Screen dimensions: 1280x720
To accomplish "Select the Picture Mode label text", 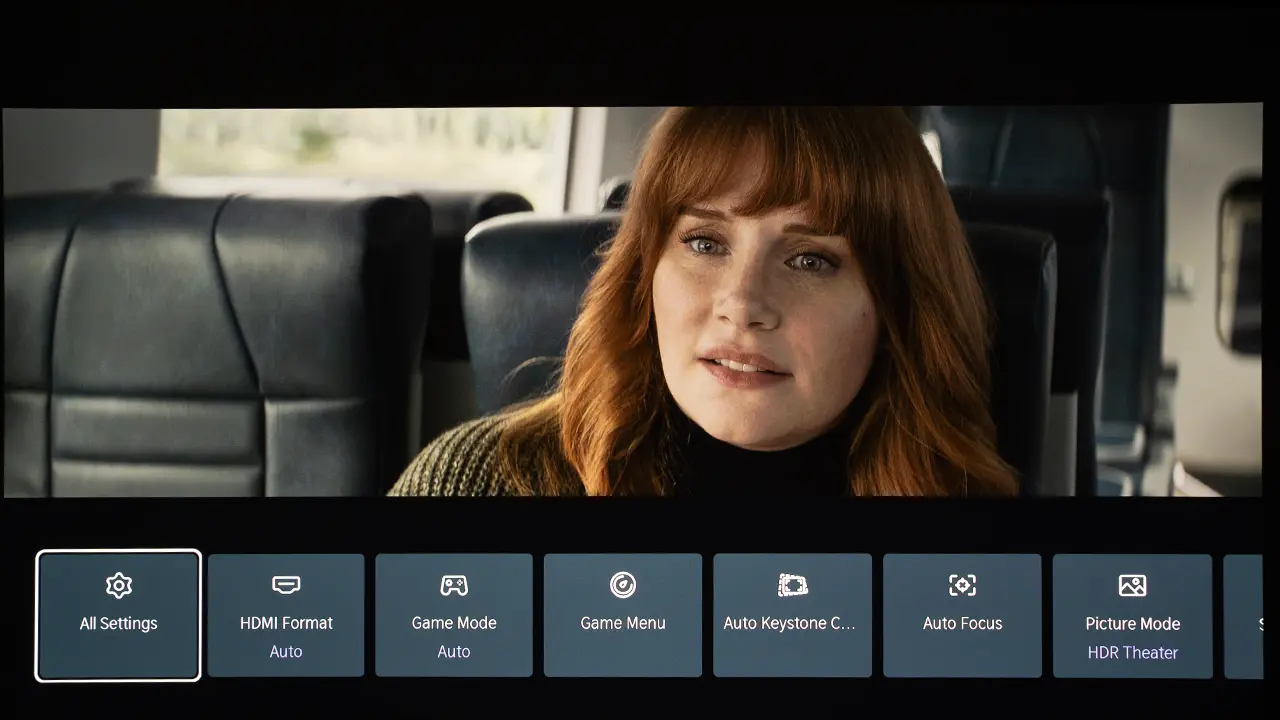I will click(1132, 624).
